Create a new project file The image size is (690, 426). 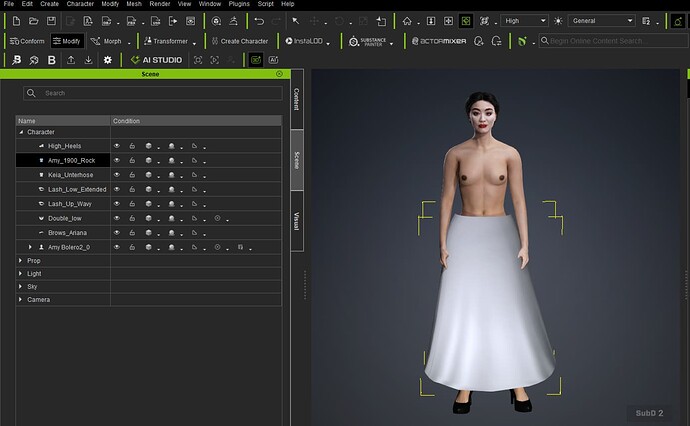pyautogui.click(x=16, y=21)
